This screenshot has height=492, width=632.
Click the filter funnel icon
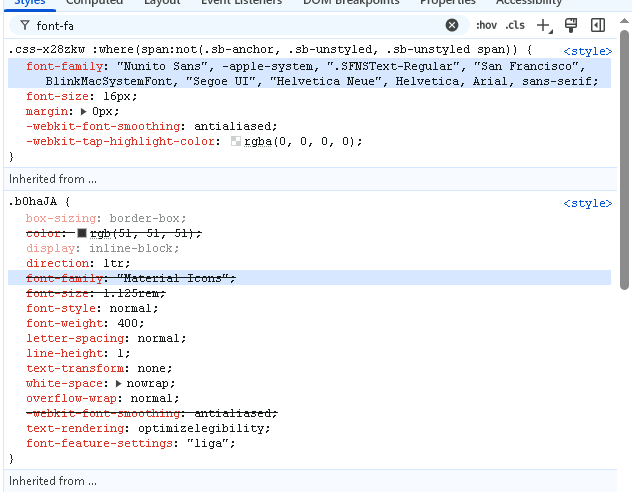click(25, 26)
